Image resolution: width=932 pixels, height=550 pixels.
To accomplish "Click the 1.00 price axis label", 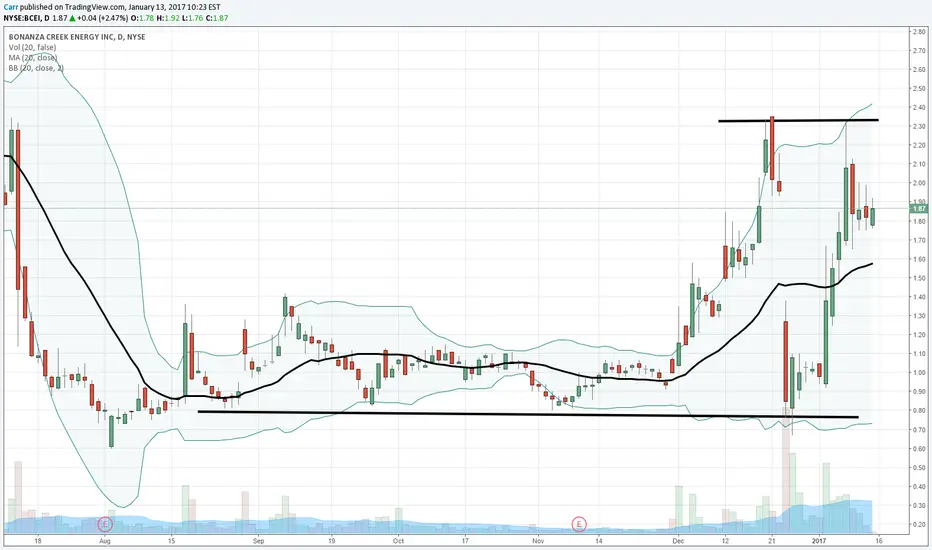I will point(919,373).
